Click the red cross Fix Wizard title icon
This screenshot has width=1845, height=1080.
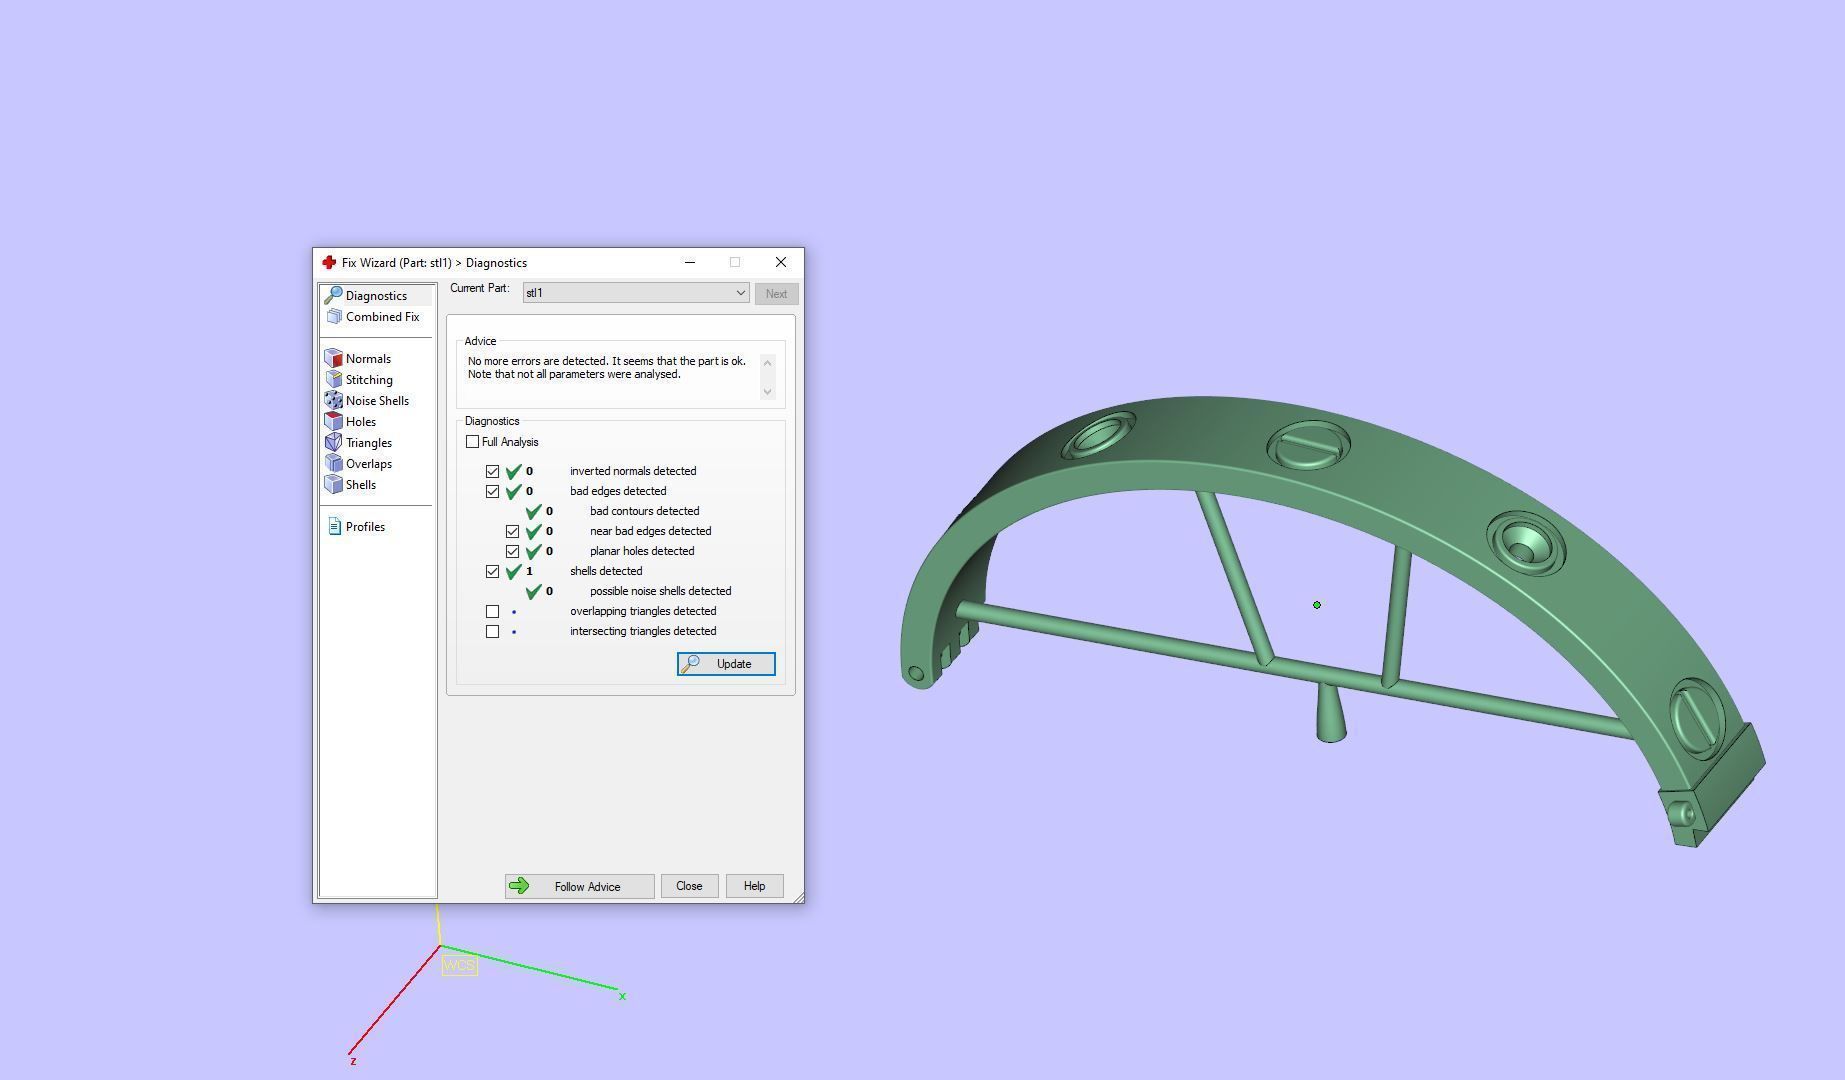pos(328,263)
